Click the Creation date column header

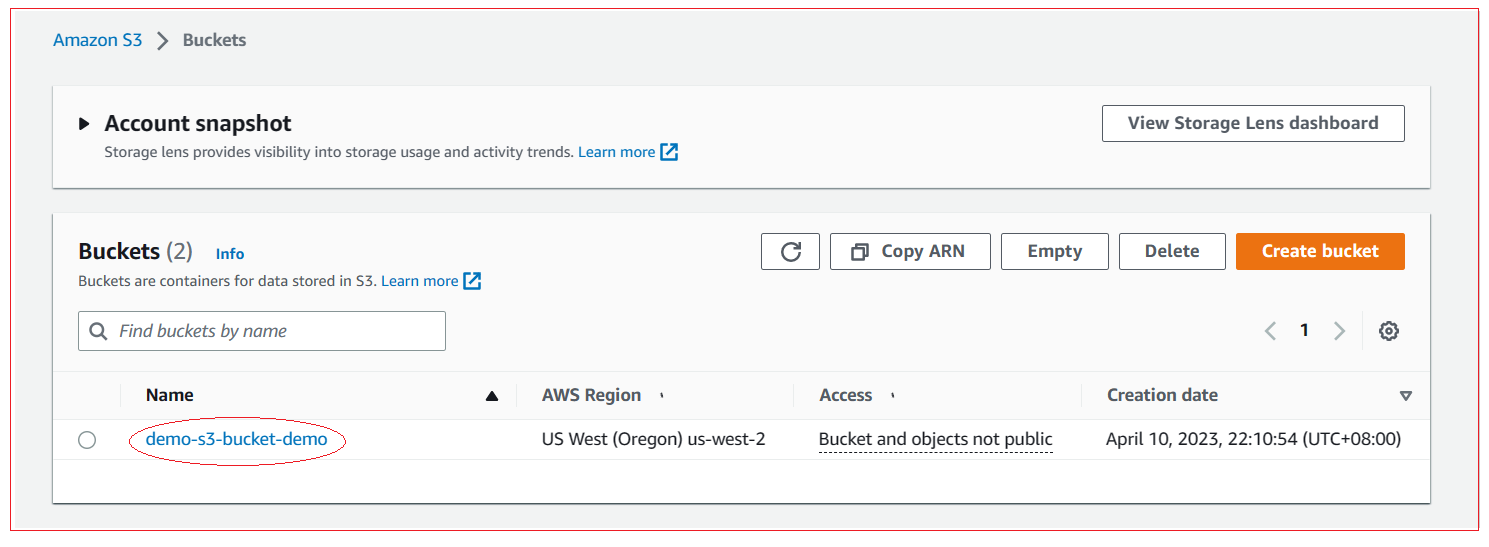click(1162, 395)
